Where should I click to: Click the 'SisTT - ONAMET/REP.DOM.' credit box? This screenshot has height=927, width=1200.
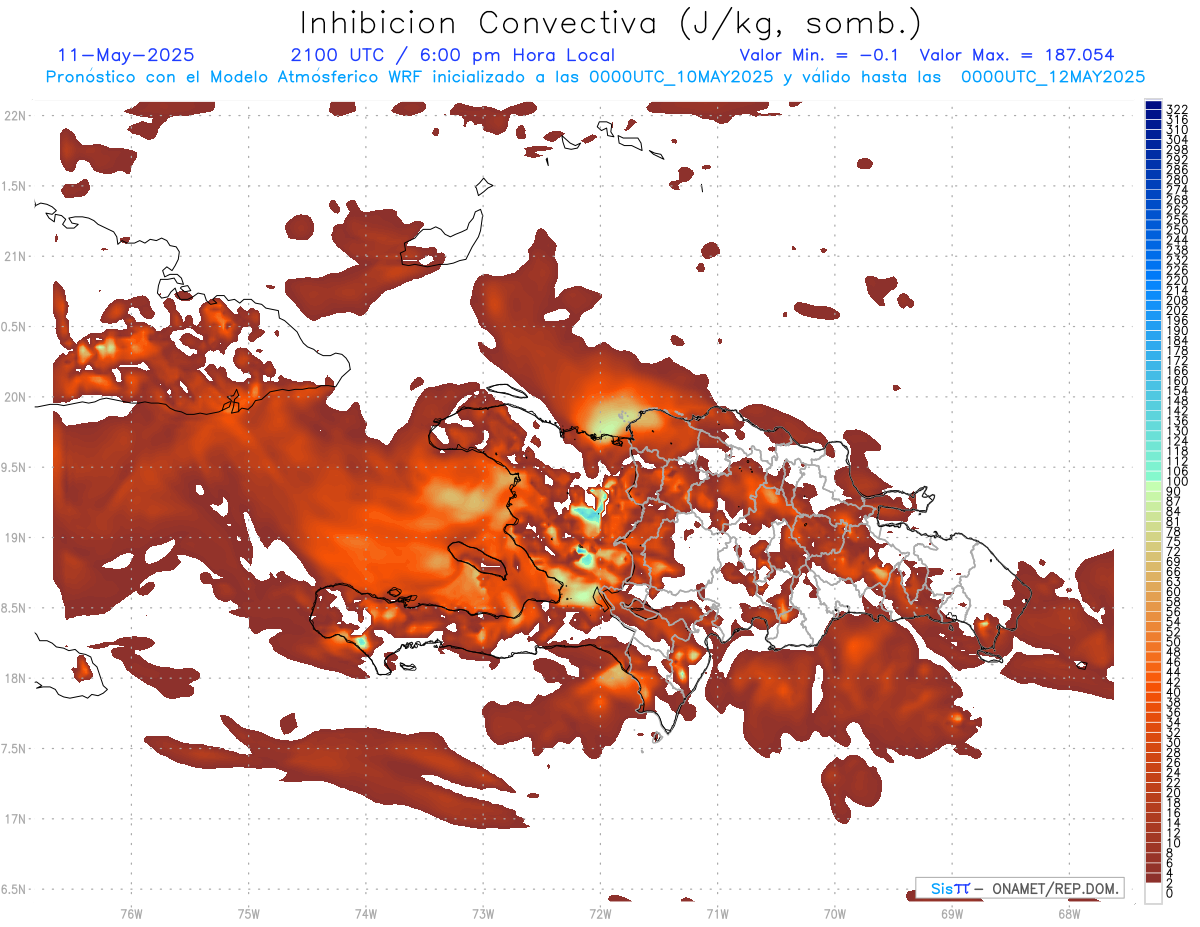pos(1019,888)
